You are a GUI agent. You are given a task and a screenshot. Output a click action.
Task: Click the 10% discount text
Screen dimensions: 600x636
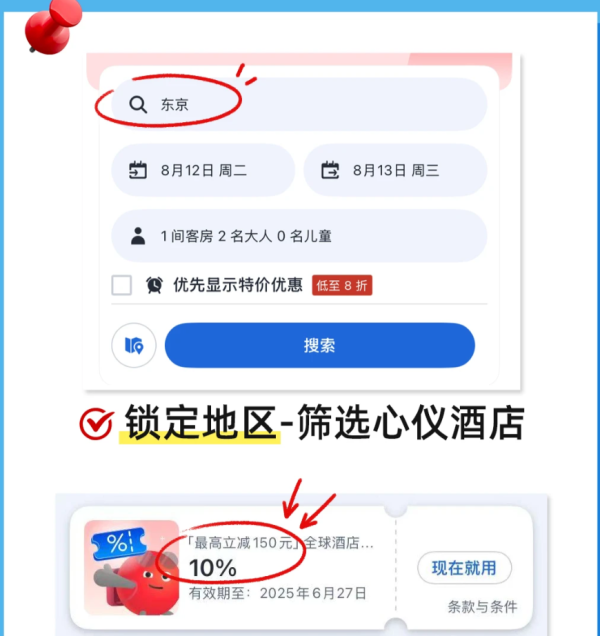coord(213,568)
